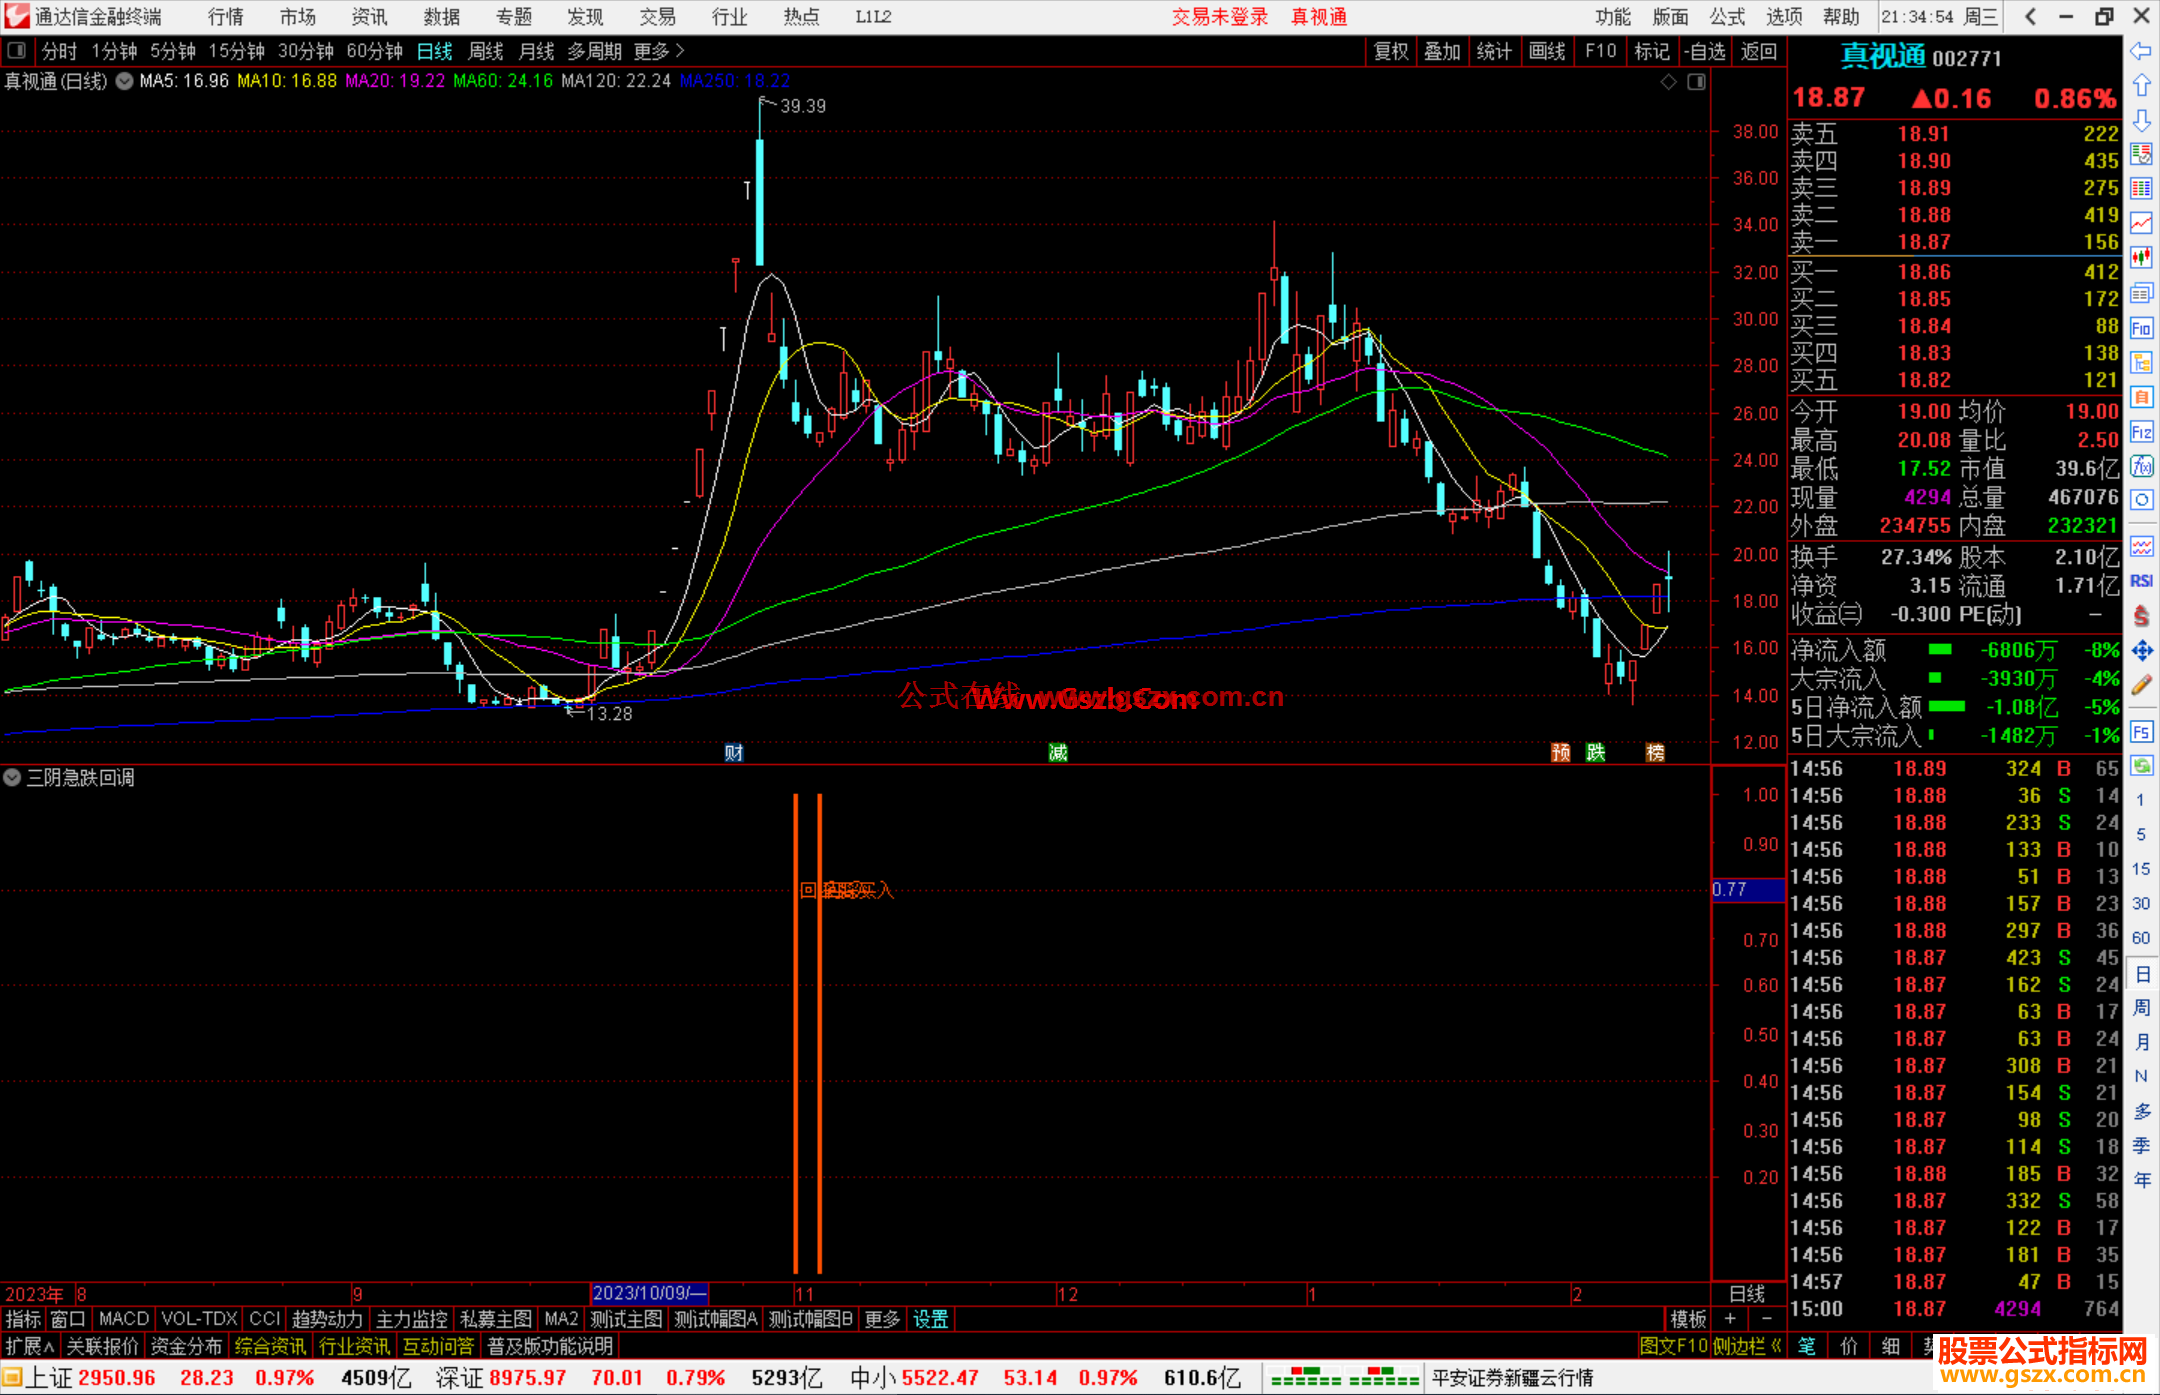Toggle the layout icon left of 分时
This screenshot has width=2160, height=1395.
point(16,51)
